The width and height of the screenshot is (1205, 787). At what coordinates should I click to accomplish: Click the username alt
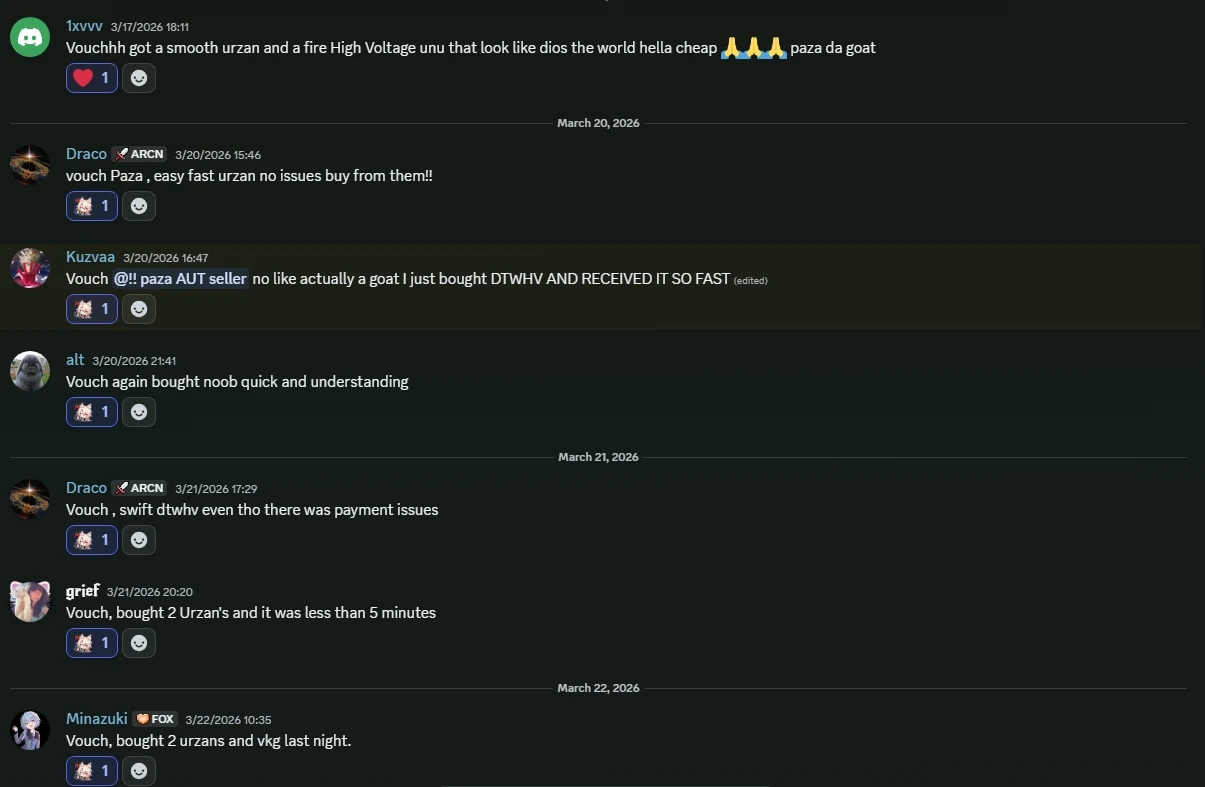pyautogui.click(x=75, y=359)
